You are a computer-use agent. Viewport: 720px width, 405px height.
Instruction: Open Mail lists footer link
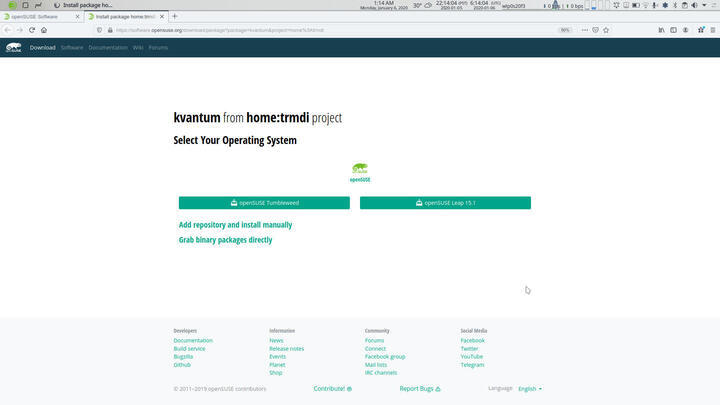pos(376,365)
